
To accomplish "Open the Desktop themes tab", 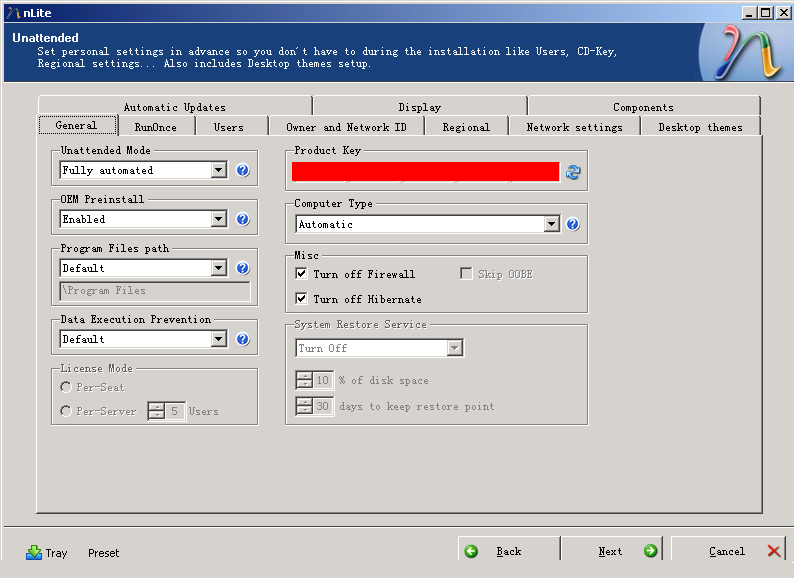I will [700, 127].
